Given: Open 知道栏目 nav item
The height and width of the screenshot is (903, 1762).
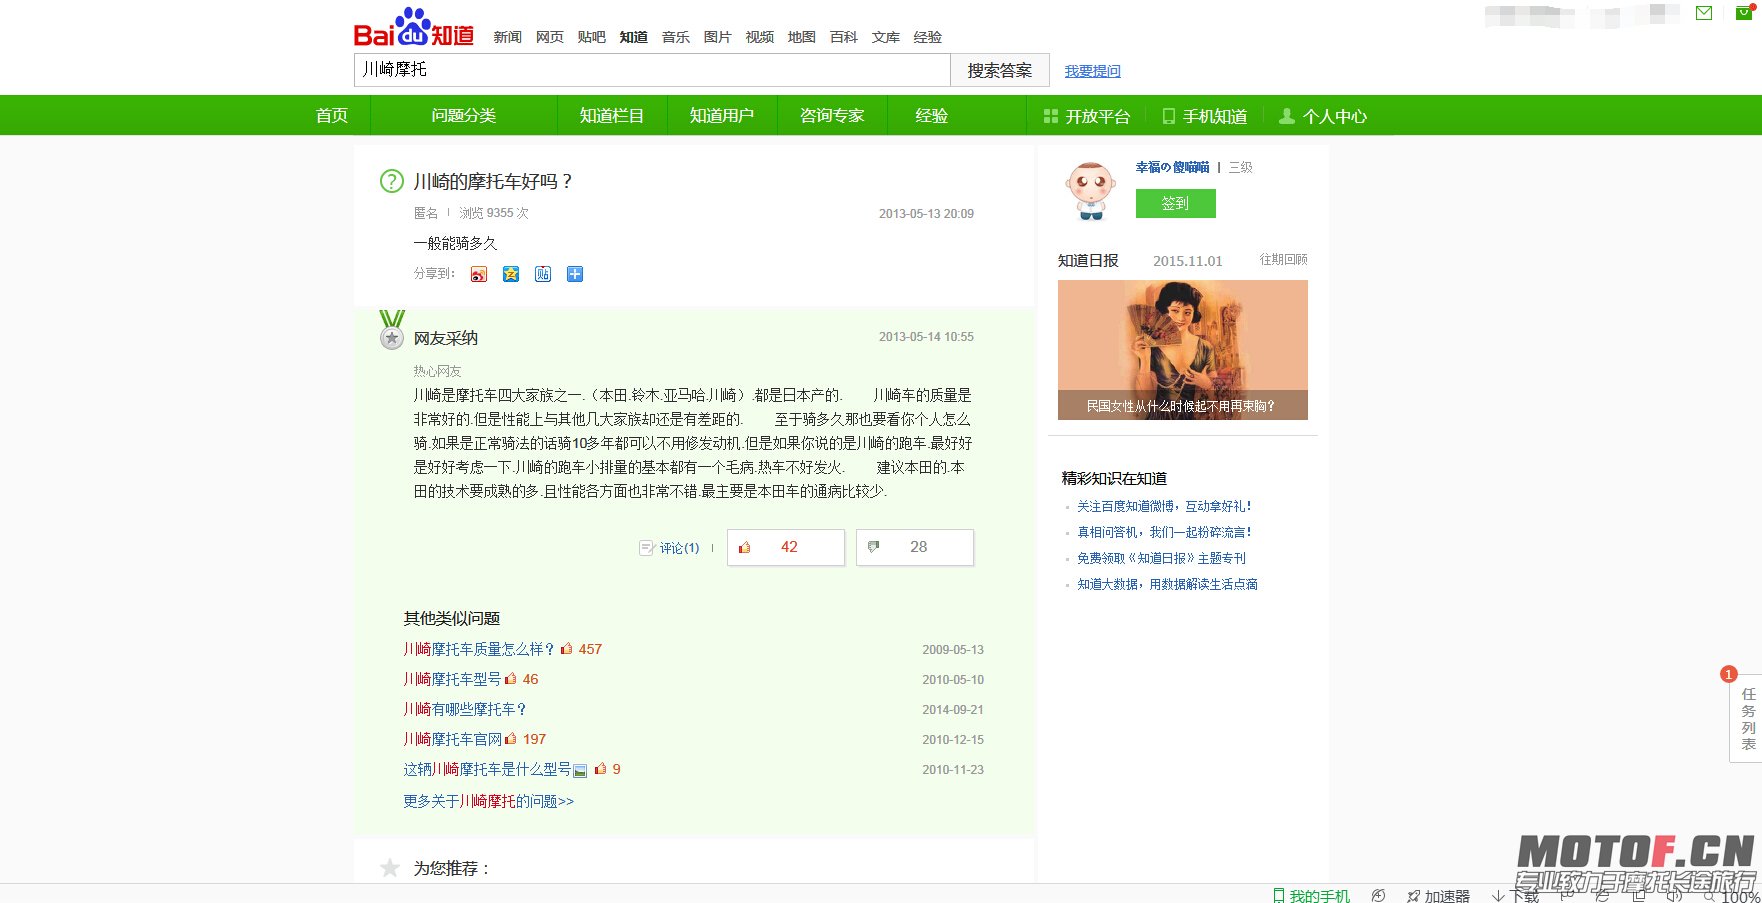Looking at the screenshot, I should (612, 115).
